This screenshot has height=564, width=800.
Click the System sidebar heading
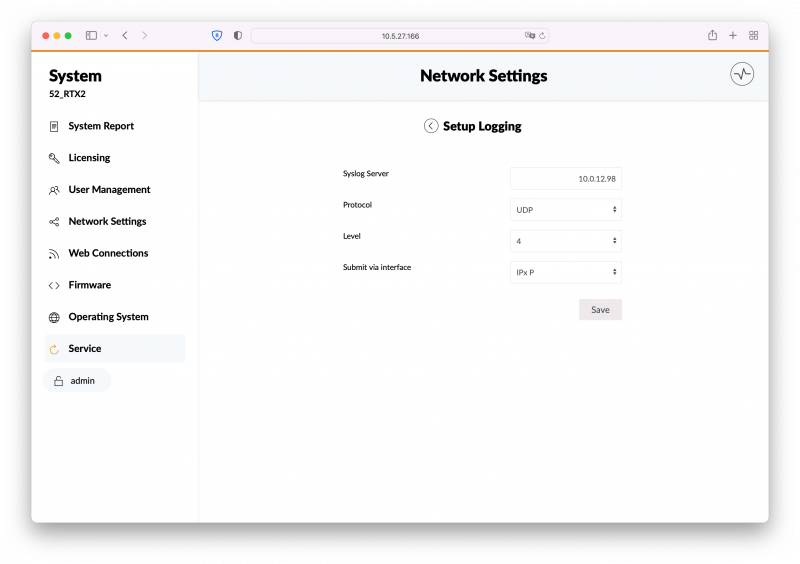(75, 76)
